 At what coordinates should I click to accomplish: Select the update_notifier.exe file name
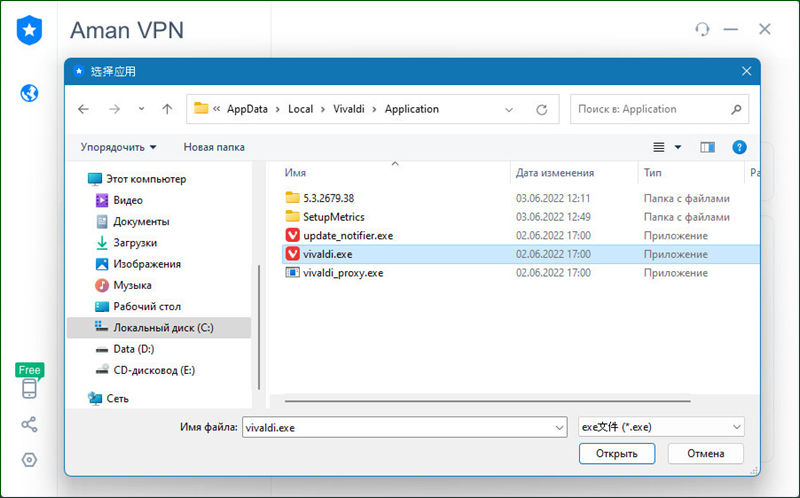(x=348, y=236)
